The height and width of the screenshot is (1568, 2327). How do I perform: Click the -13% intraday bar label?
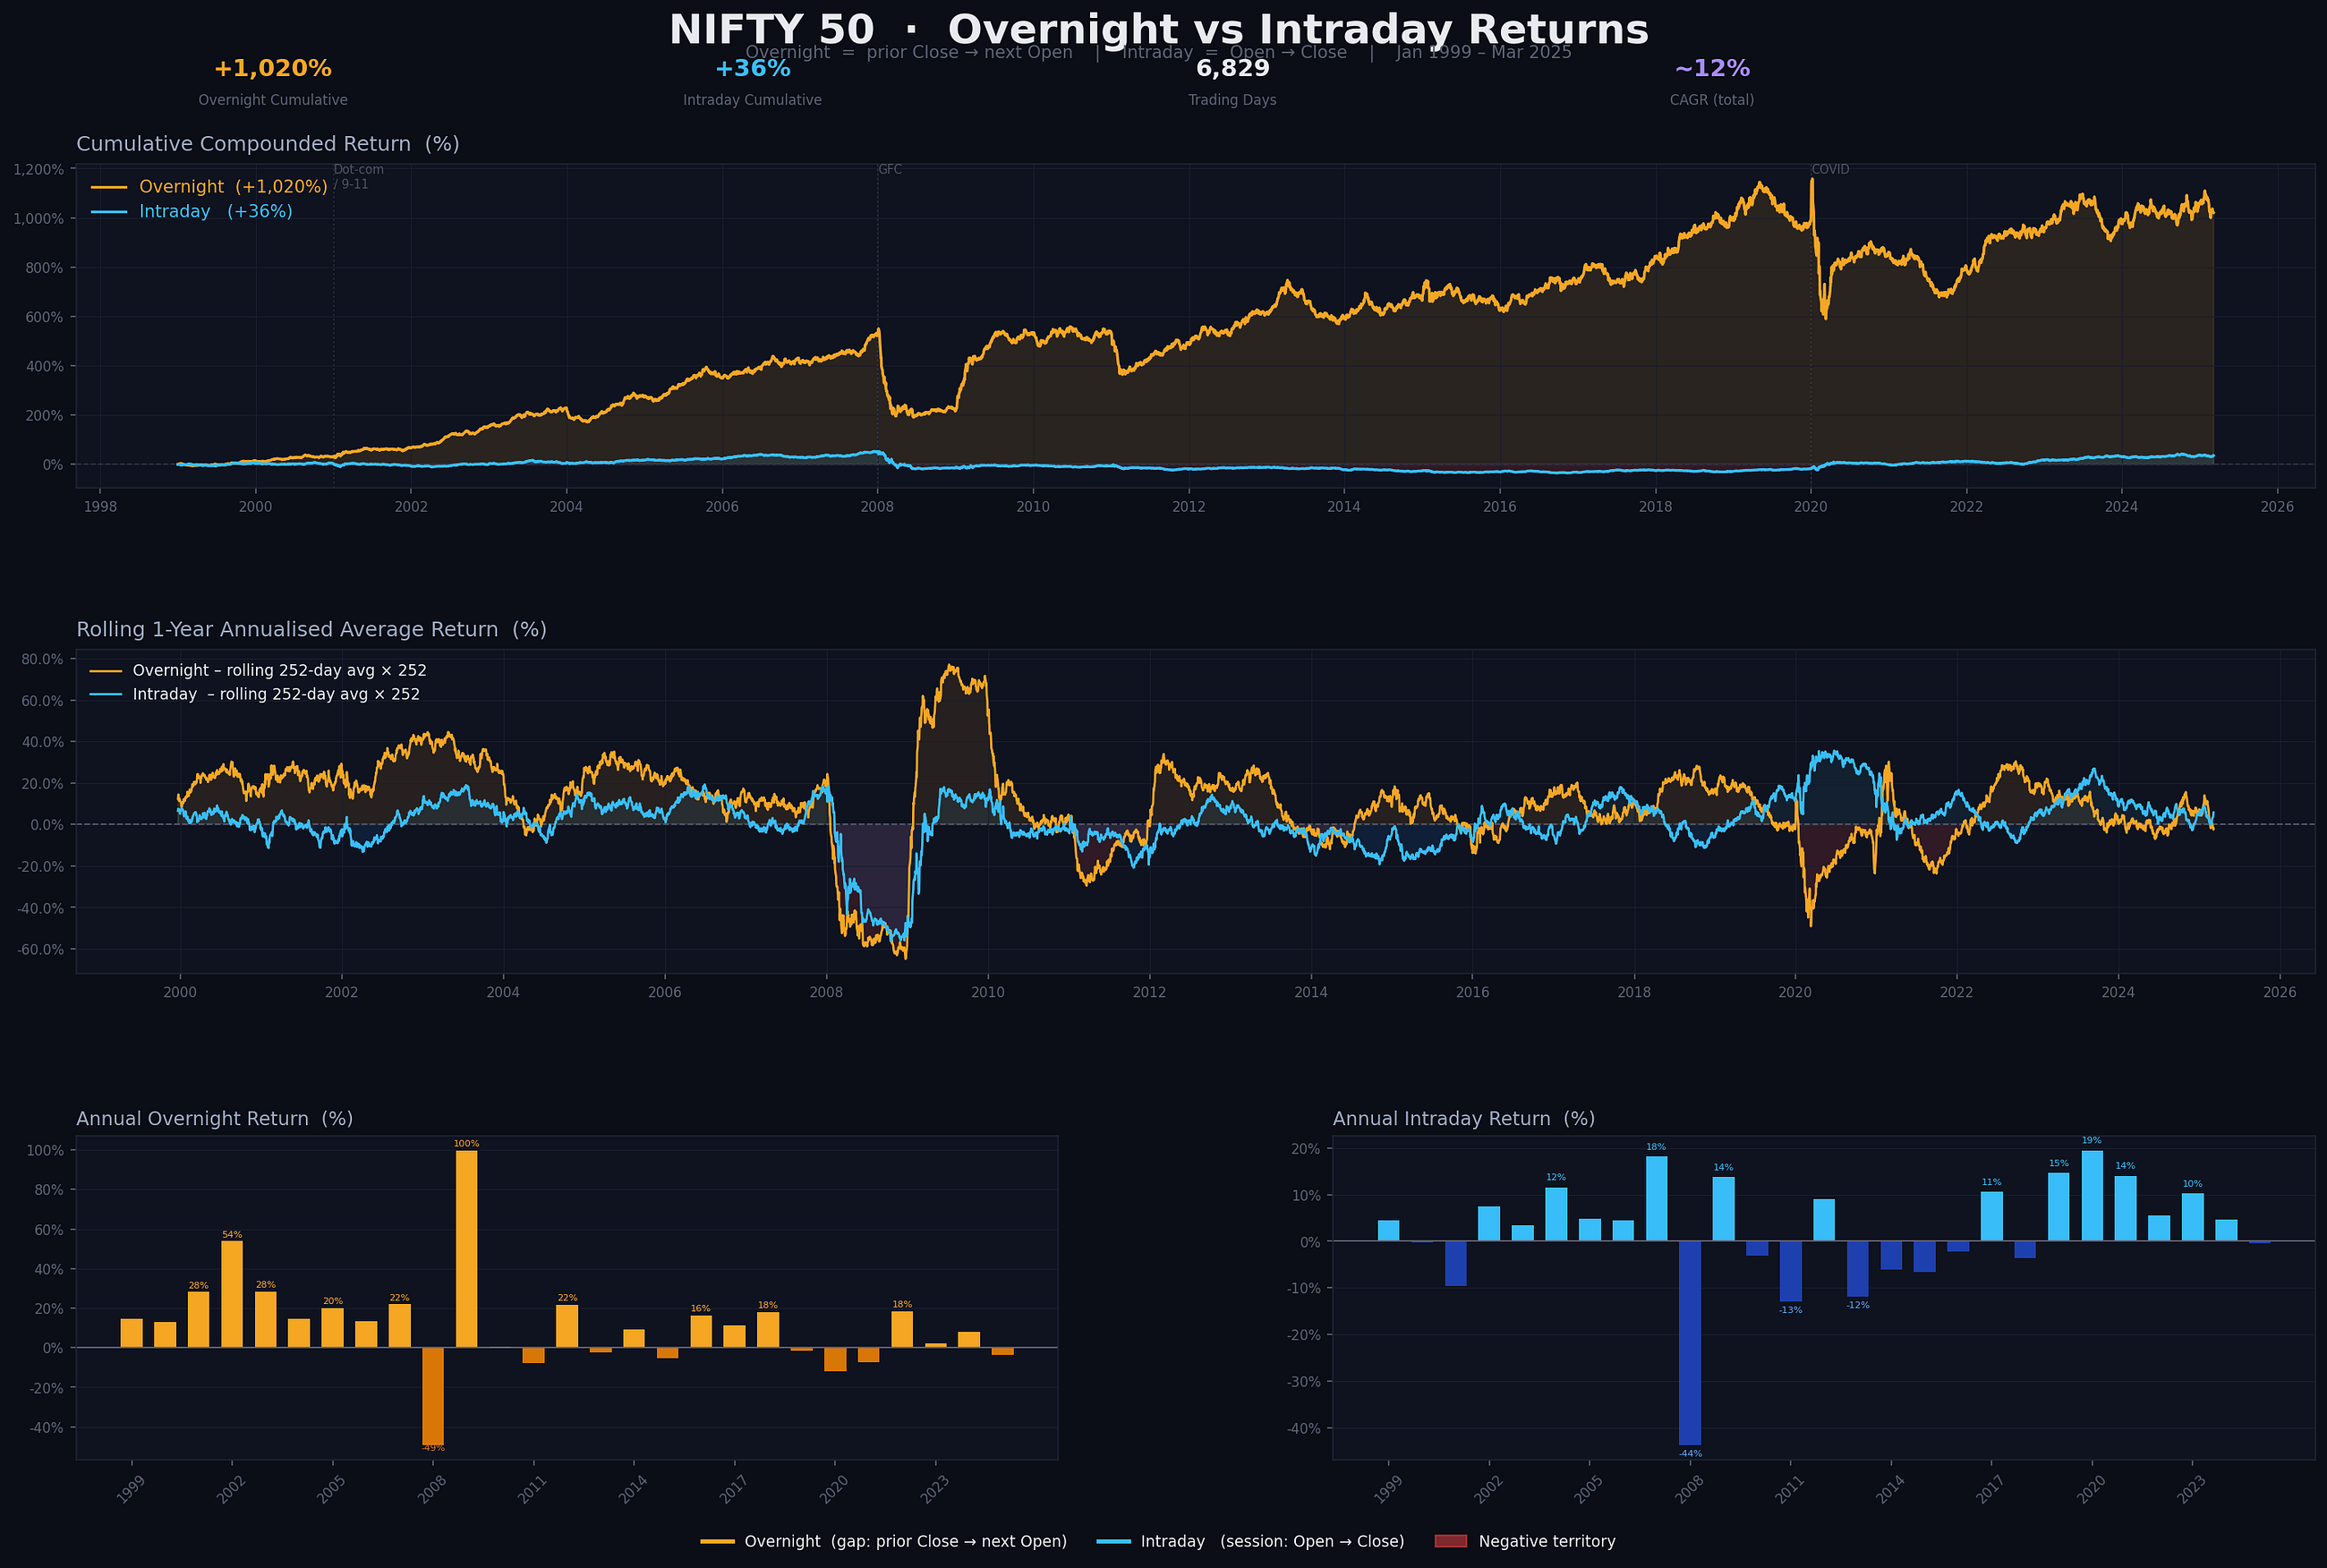[1790, 1311]
